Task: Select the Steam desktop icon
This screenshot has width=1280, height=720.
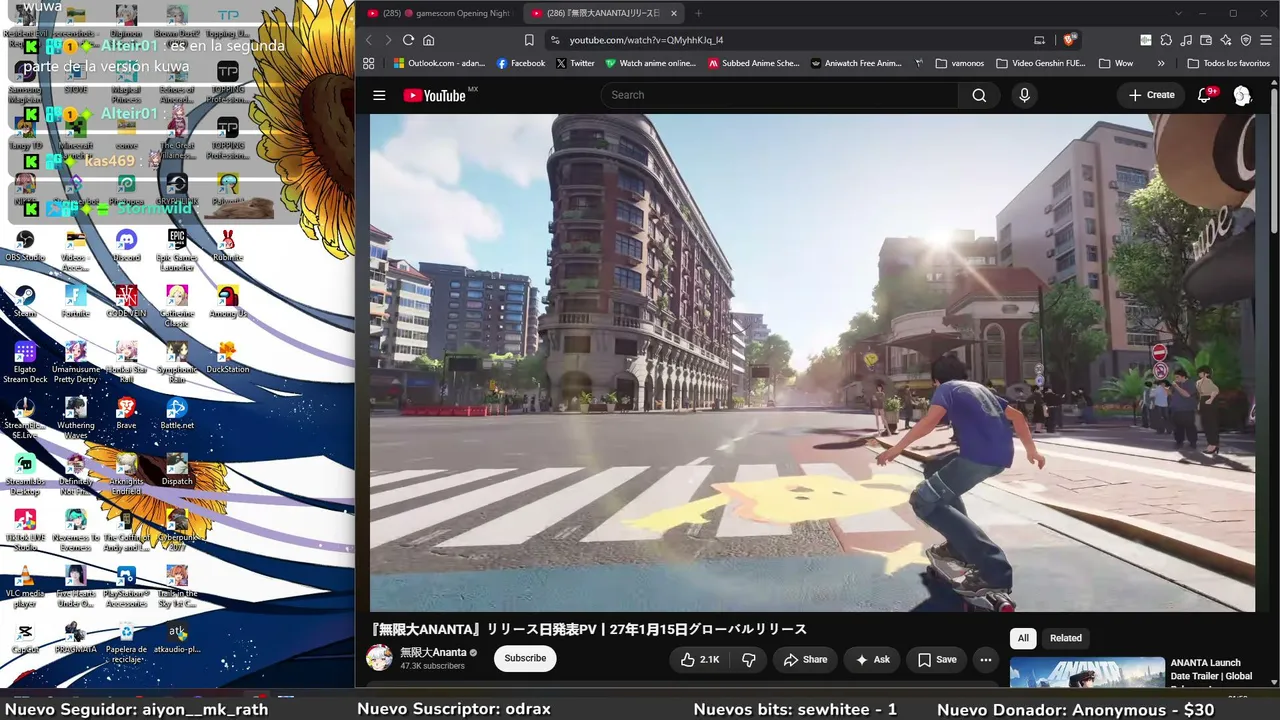Action: [x=25, y=301]
